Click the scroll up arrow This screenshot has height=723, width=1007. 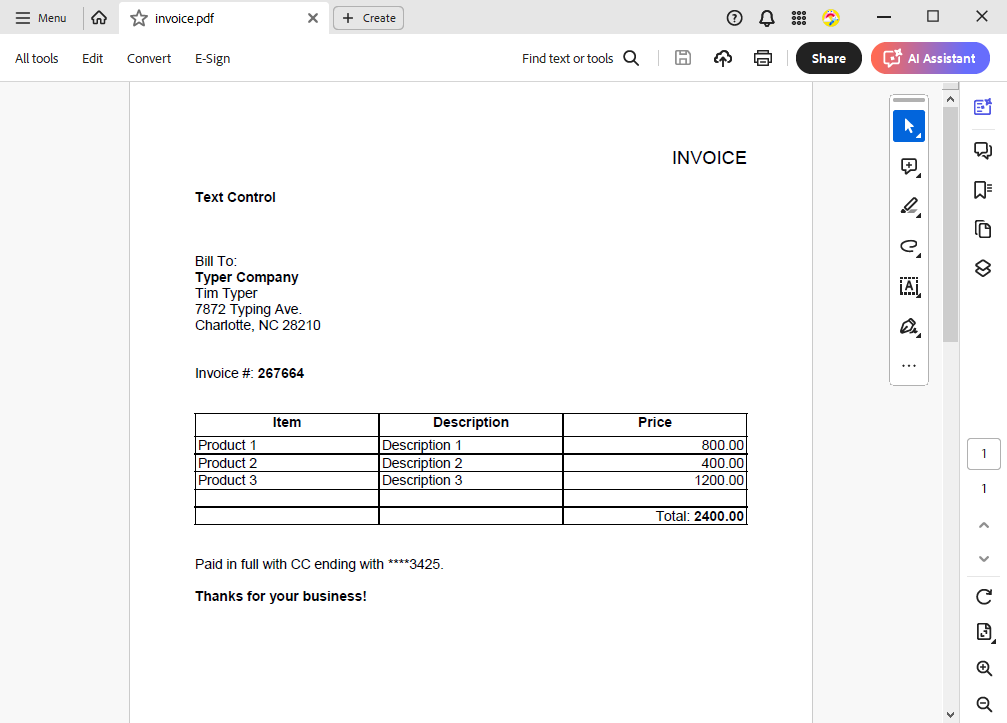[x=950, y=100]
